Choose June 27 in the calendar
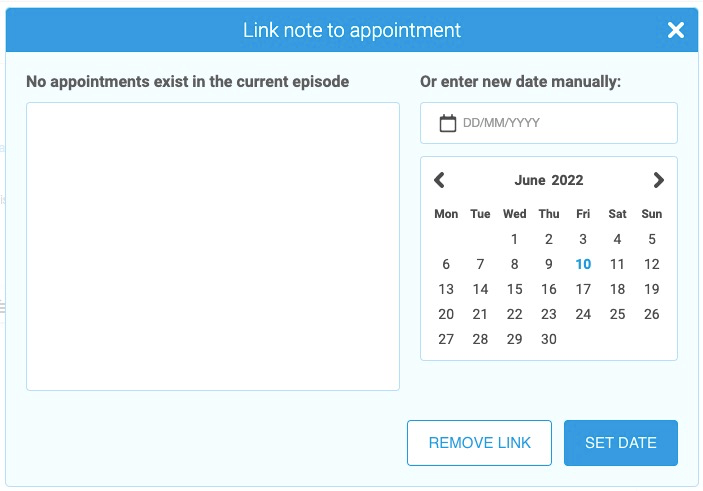This screenshot has width=703, height=491. (446, 339)
